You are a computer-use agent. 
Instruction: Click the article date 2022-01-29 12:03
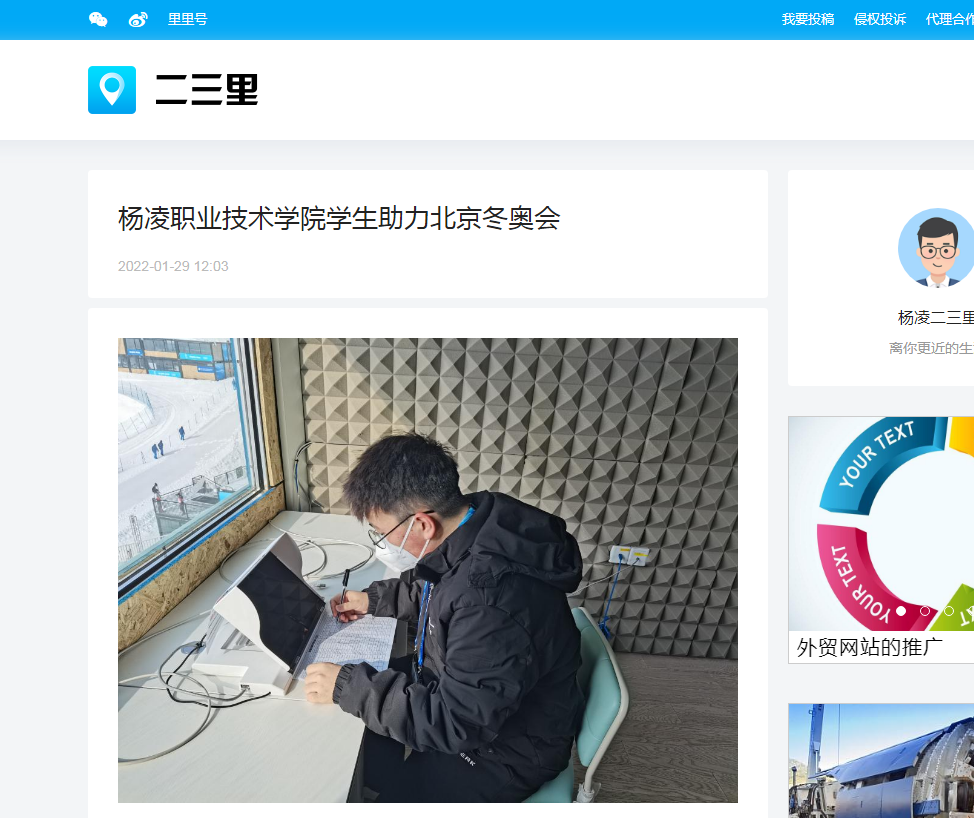173,266
